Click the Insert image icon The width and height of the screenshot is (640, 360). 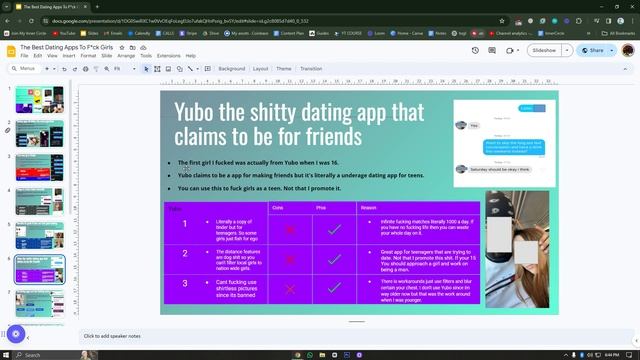tap(168, 69)
